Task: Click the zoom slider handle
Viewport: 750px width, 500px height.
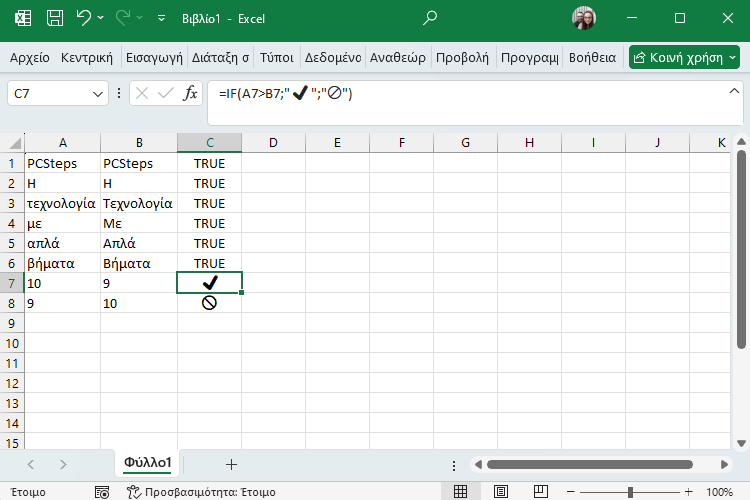Action: [x=630, y=492]
